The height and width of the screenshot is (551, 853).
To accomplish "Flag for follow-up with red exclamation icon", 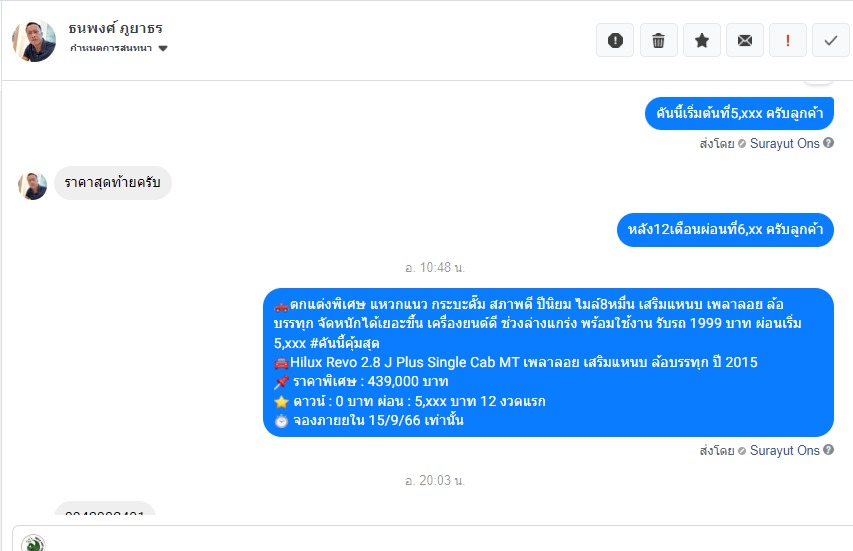I will (x=788, y=40).
